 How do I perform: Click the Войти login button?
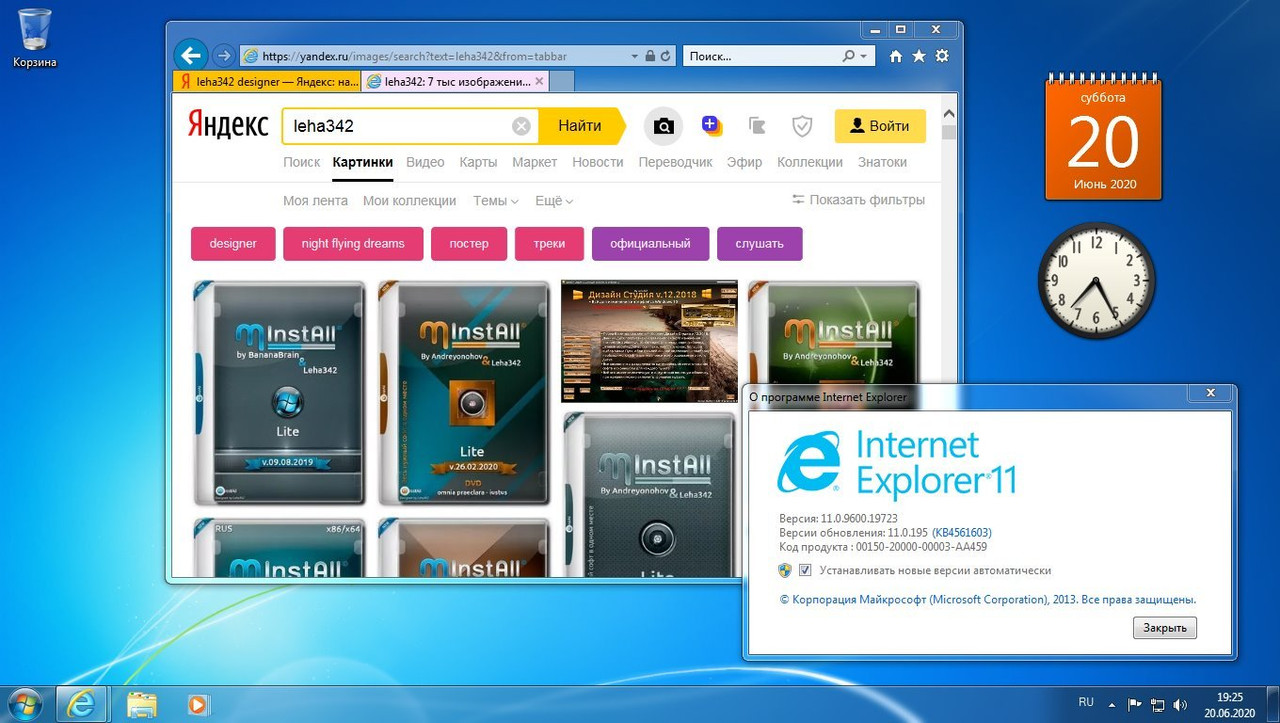coord(880,126)
